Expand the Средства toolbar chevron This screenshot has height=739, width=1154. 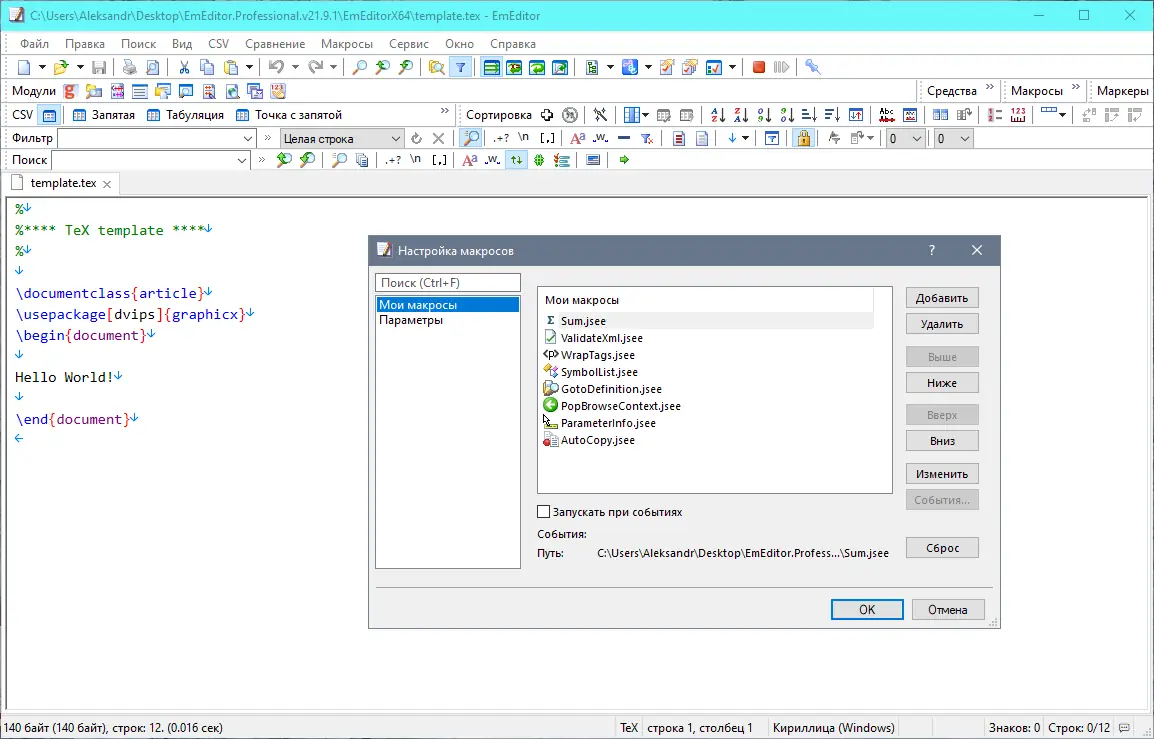coord(990,88)
